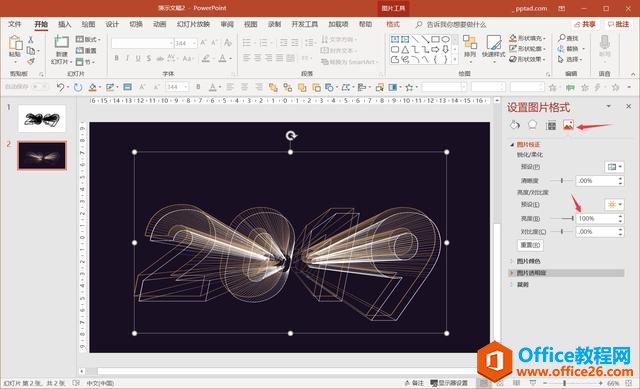This screenshot has width=640, height=389.
Task: Click the Arrange (排列) icon in ribbon
Action: [x=470, y=46]
